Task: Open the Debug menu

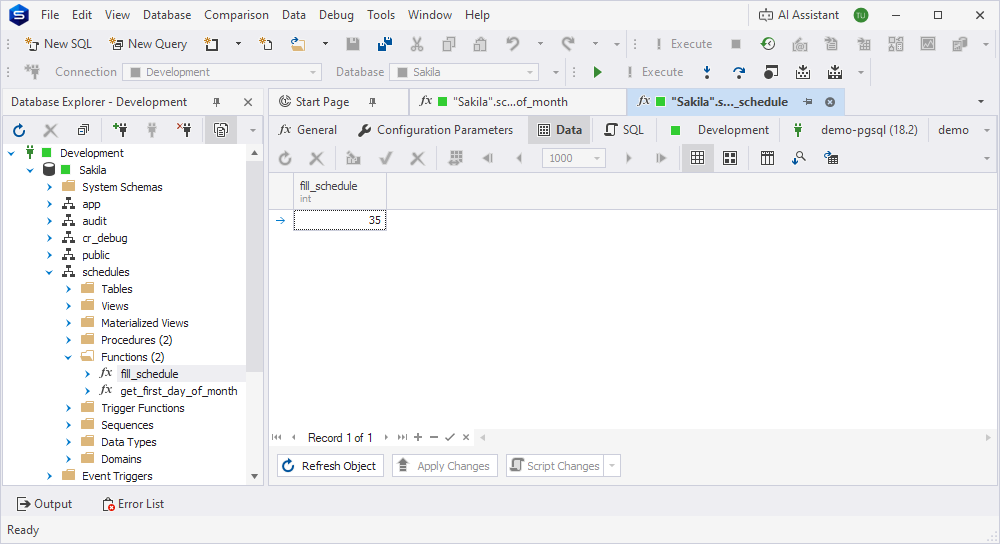Action: pyautogui.click(x=336, y=15)
